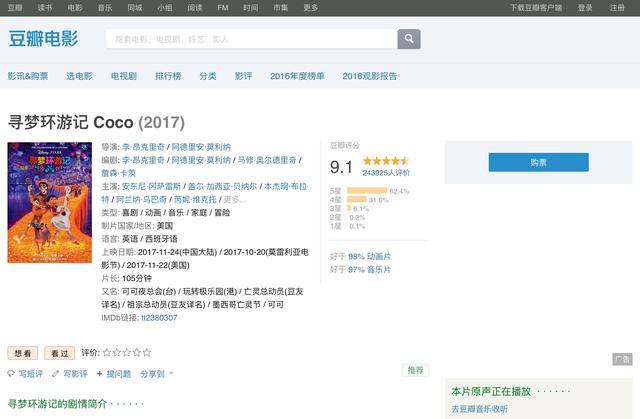Click the 想看 button

(22, 353)
